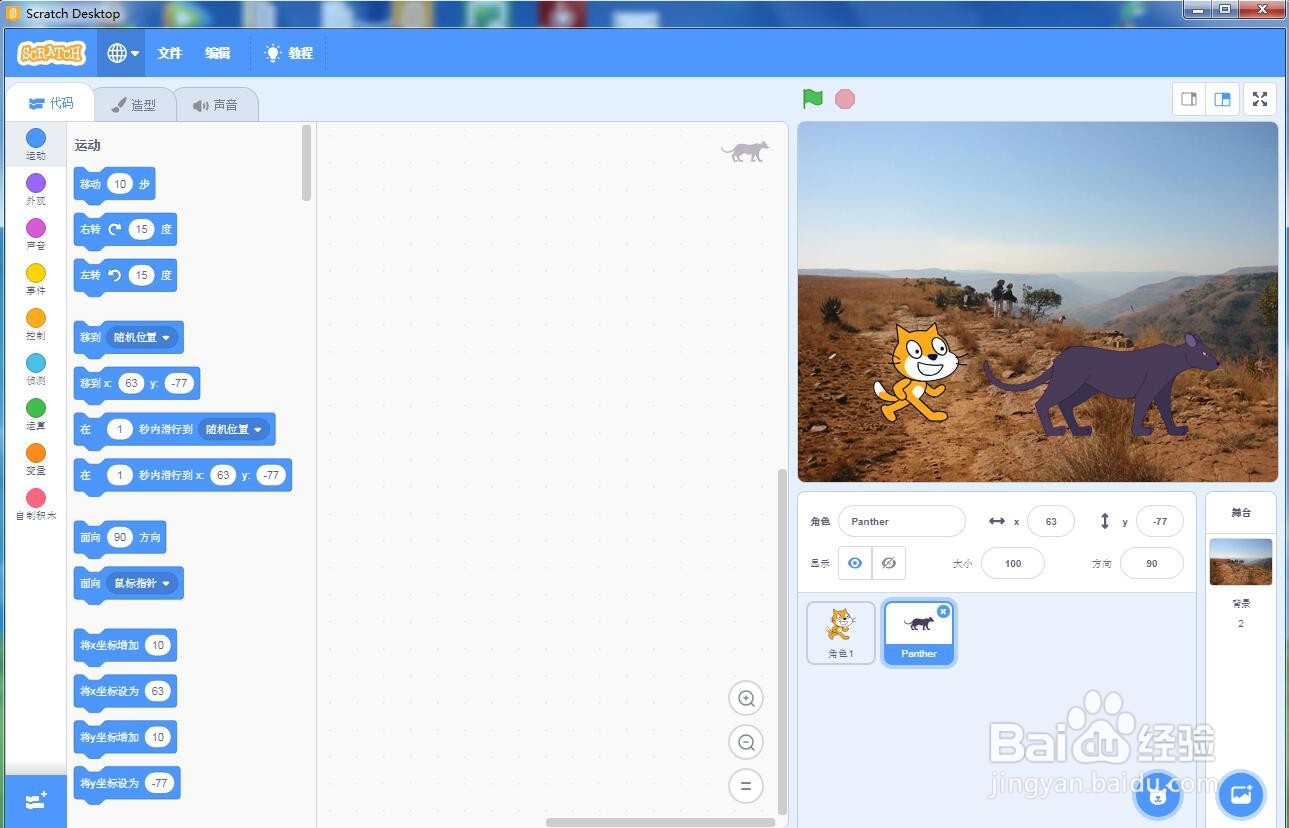
Task: Open 随机位置 dropdown in 滑行到 block
Action: (234, 429)
